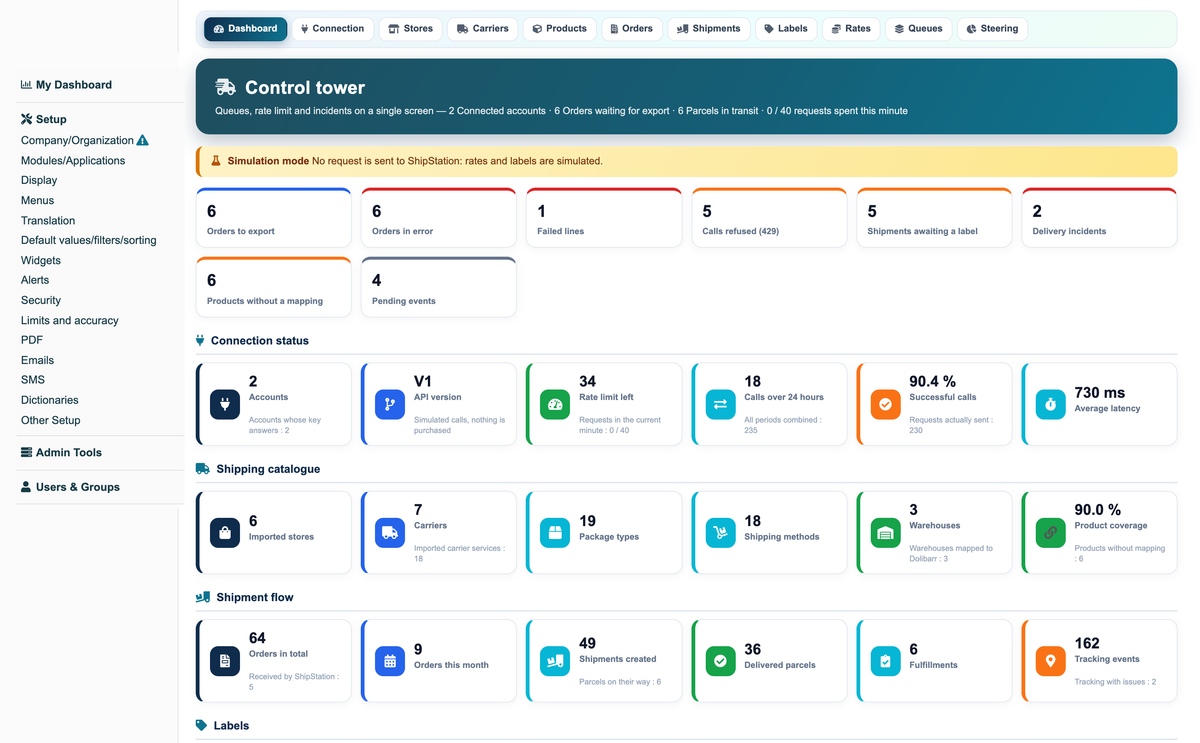The width and height of the screenshot is (1200, 743).
Task: Click the truck icon on the Carriers card
Action: 390,533
